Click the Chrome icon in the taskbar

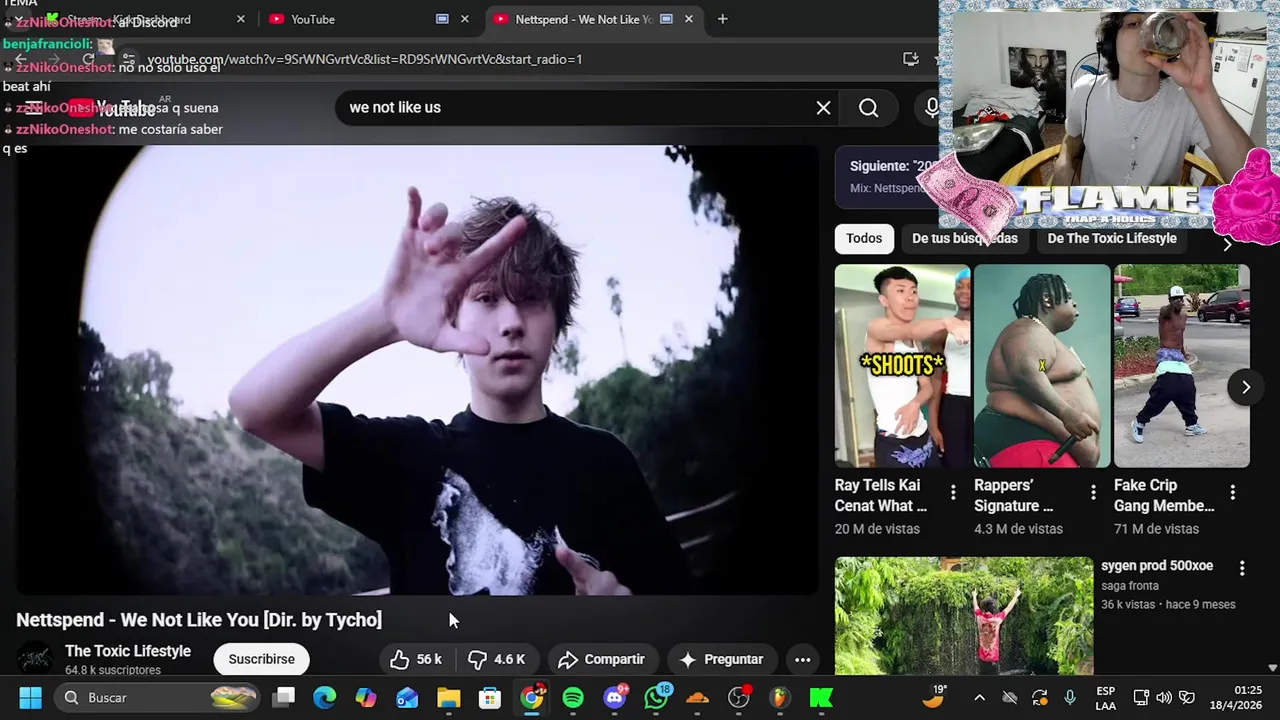(532, 697)
